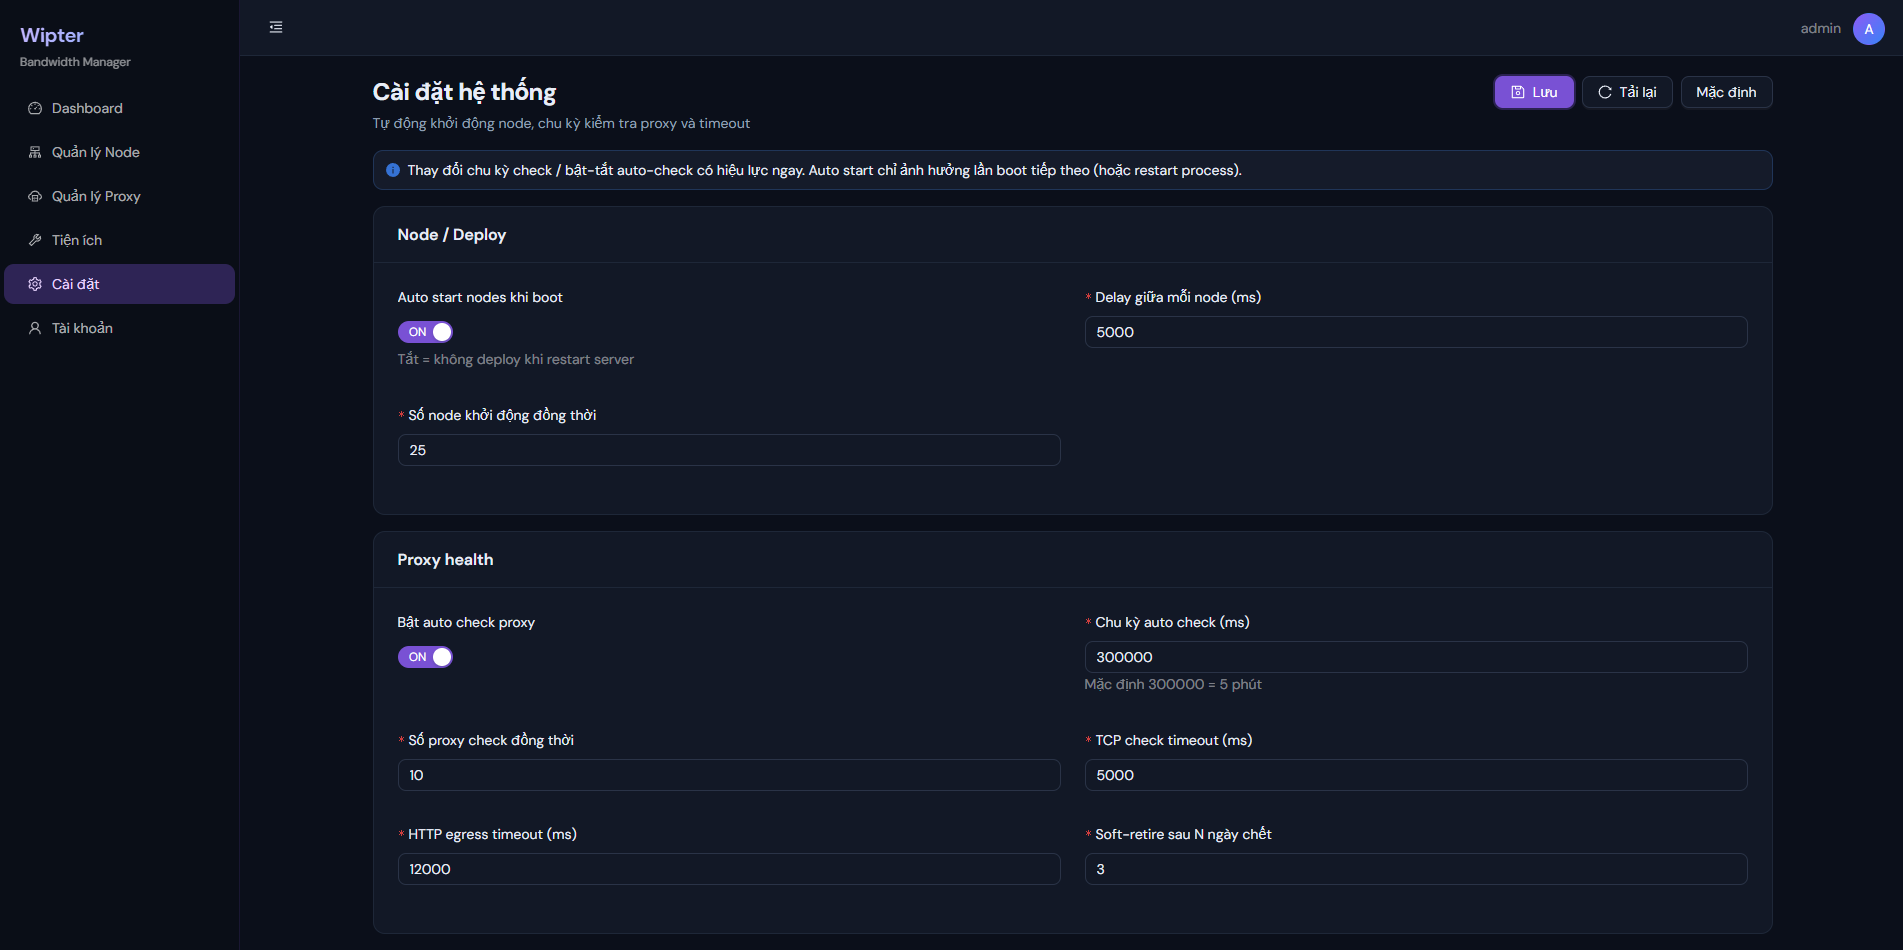Select the HTTP egress timeout input
The width and height of the screenshot is (1903, 950).
729,869
